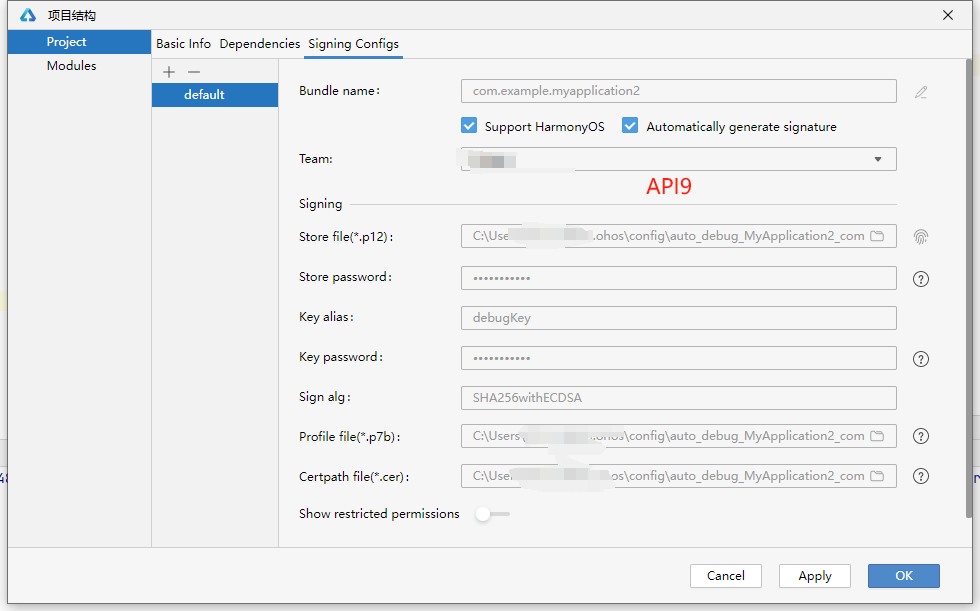Open help for Store password

point(921,279)
